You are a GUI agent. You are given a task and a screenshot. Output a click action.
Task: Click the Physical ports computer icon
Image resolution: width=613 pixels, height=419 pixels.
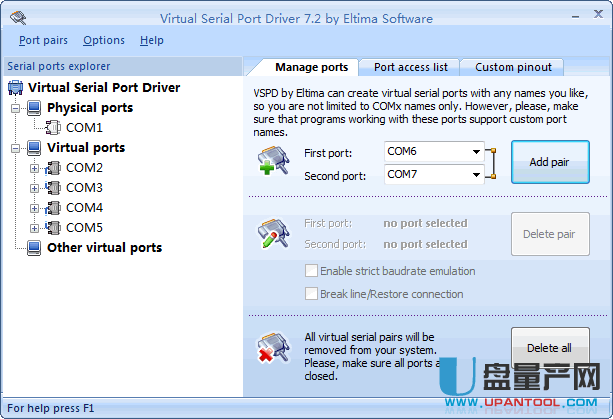click(x=35, y=108)
